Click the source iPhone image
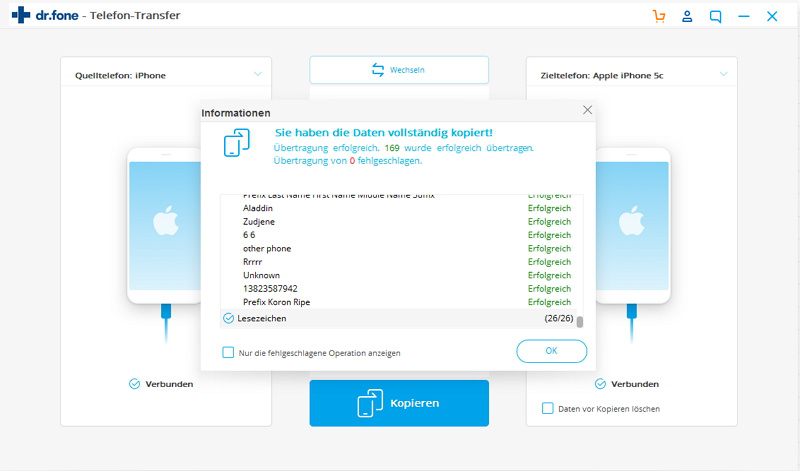This screenshot has height=471, width=800. [x=165, y=226]
